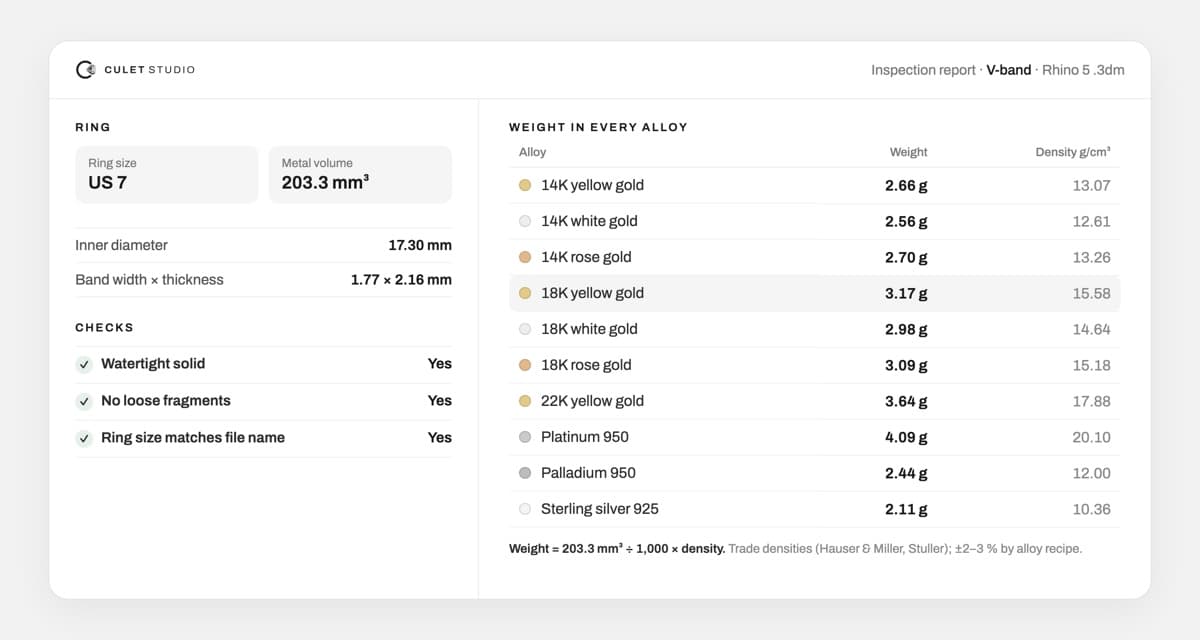
Task: Click the Culet Studio logo icon
Action: click(x=86, y=70)
